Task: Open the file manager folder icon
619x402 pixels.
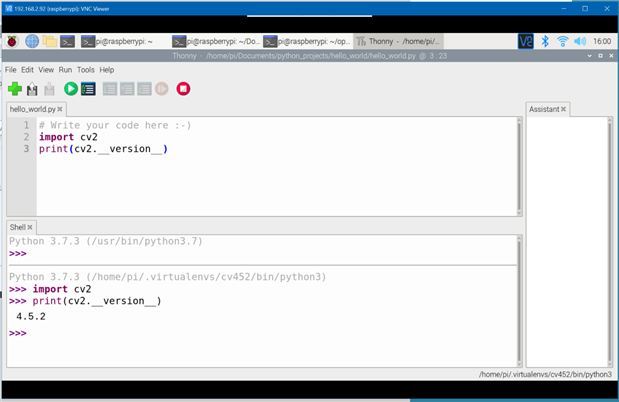Action: (x=50, y=42)
